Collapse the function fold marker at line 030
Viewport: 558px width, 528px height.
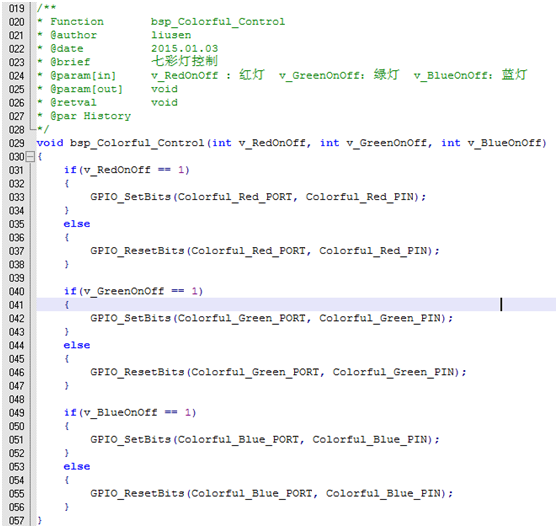[31, 157]
